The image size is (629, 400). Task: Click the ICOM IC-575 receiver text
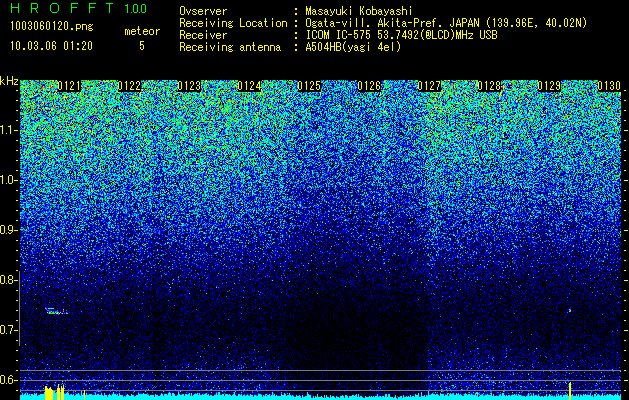(x=401, y=35)
